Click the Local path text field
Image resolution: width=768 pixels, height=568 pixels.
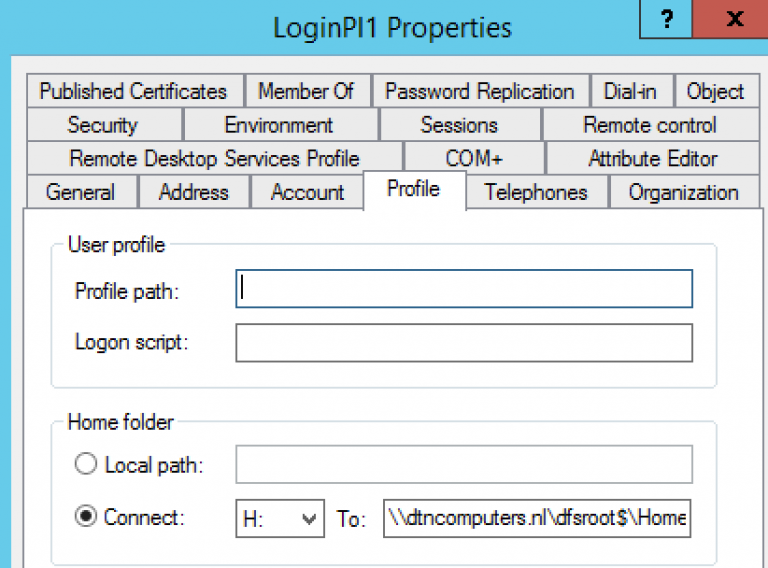[x=464, y=465]
